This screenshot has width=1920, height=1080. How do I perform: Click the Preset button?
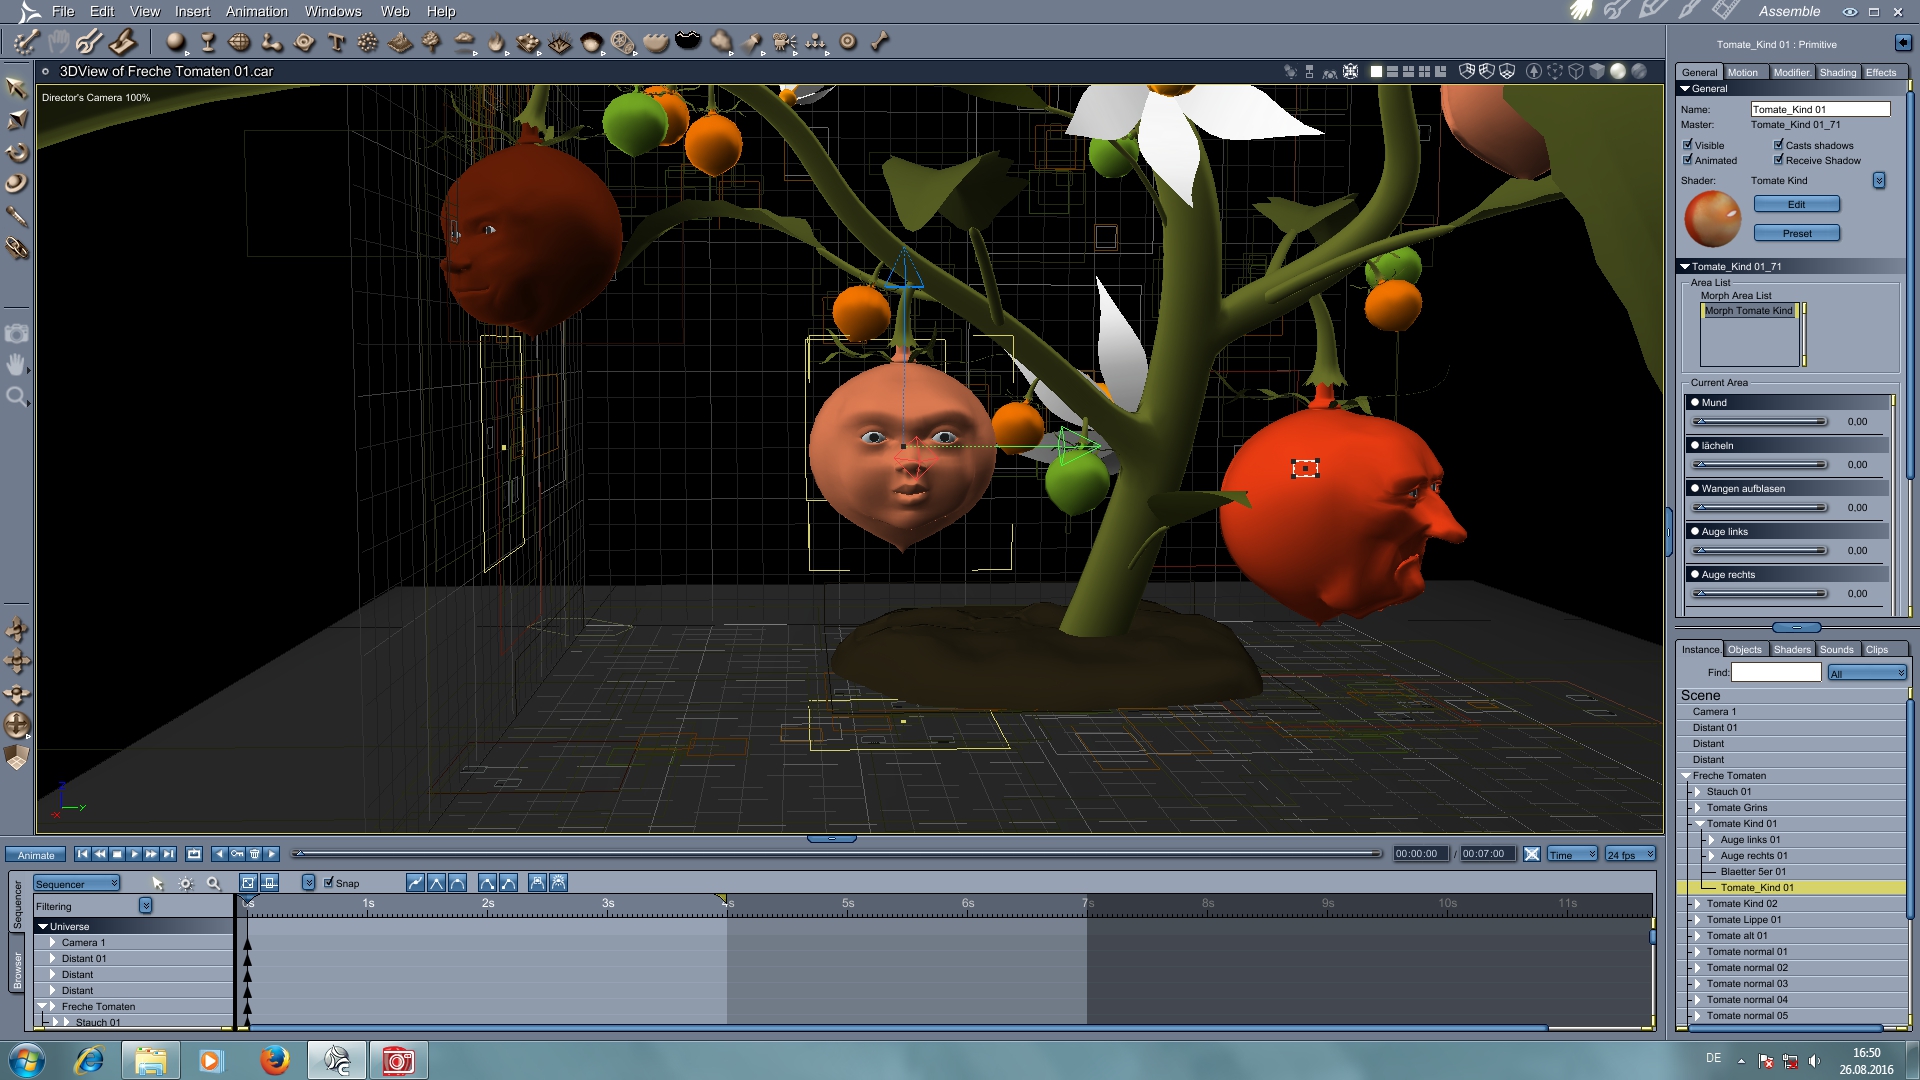1796,234
